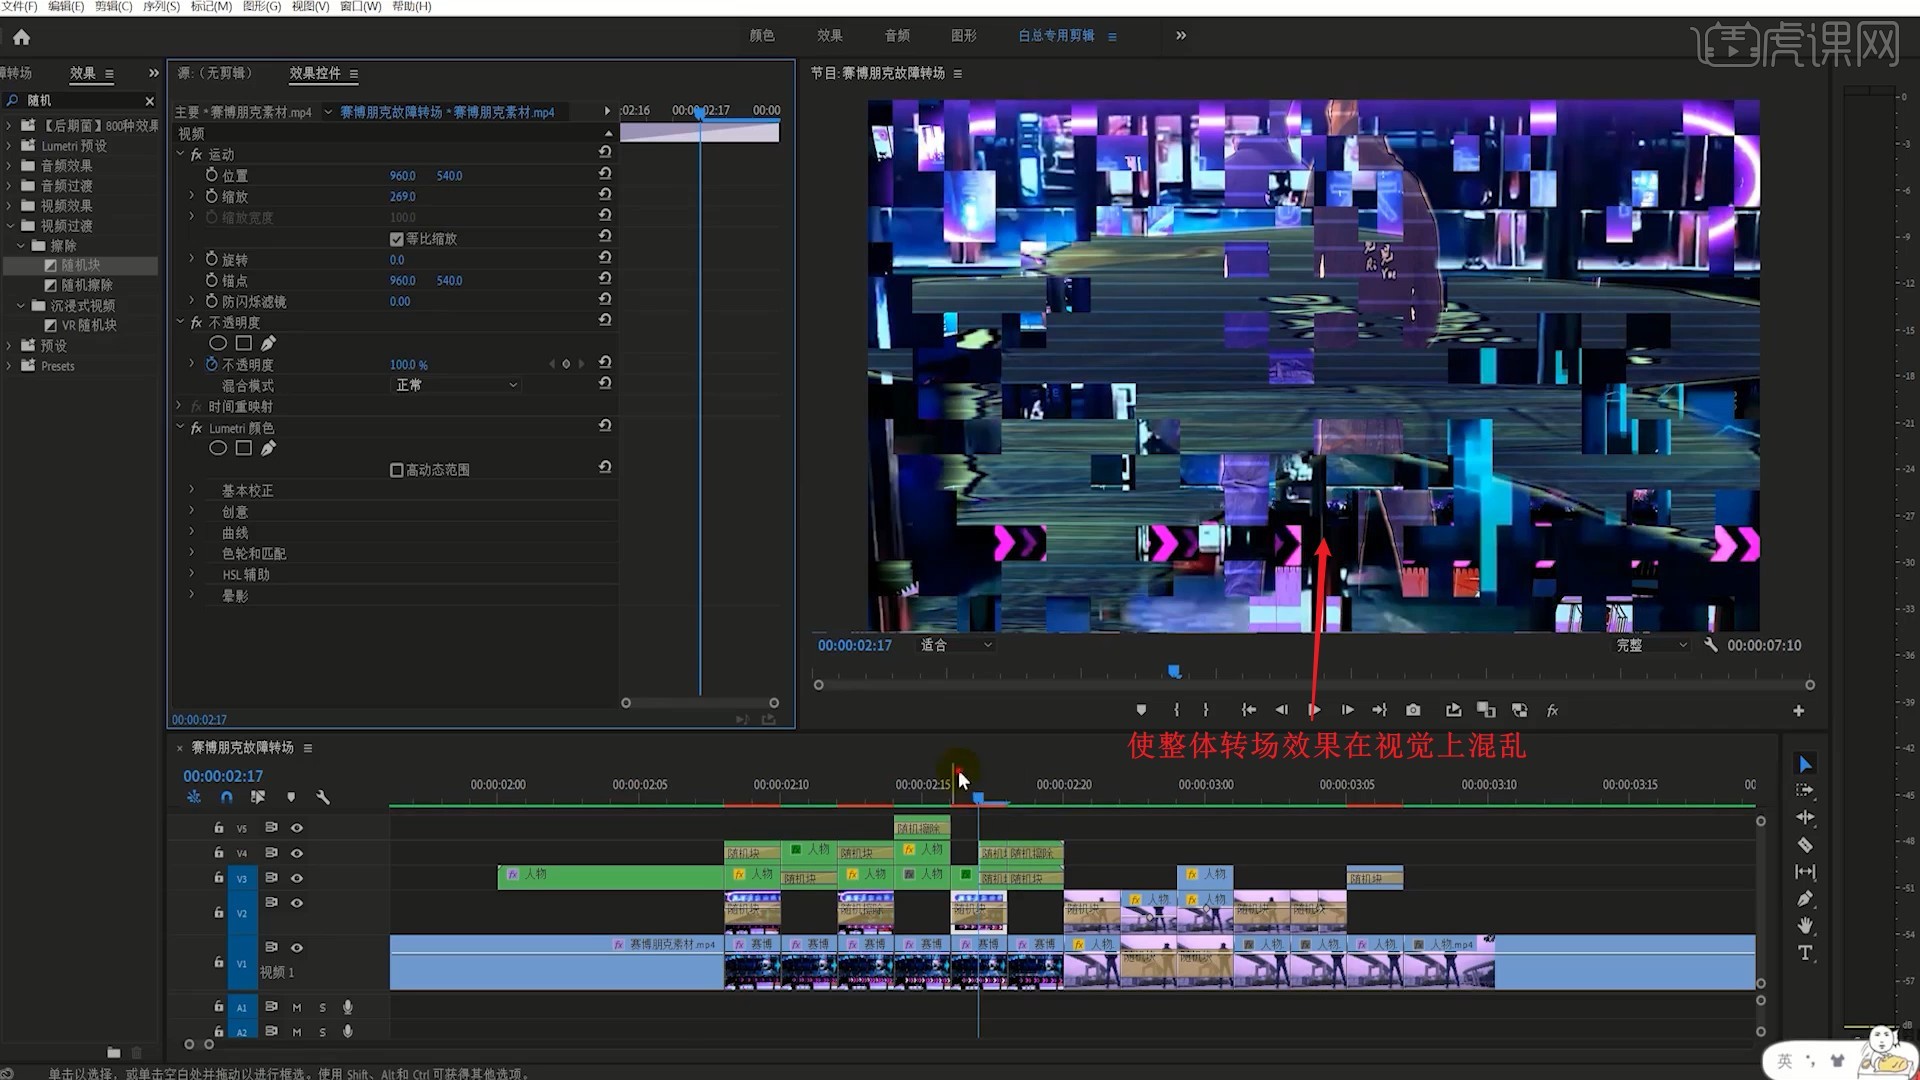Enable the High Dynamic Range checkbox

(x=397, y=470)
